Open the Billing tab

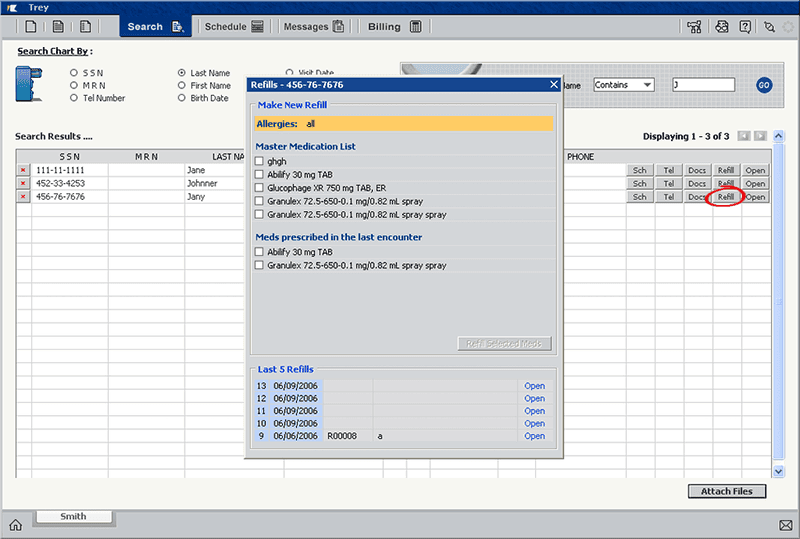(394, 27)
